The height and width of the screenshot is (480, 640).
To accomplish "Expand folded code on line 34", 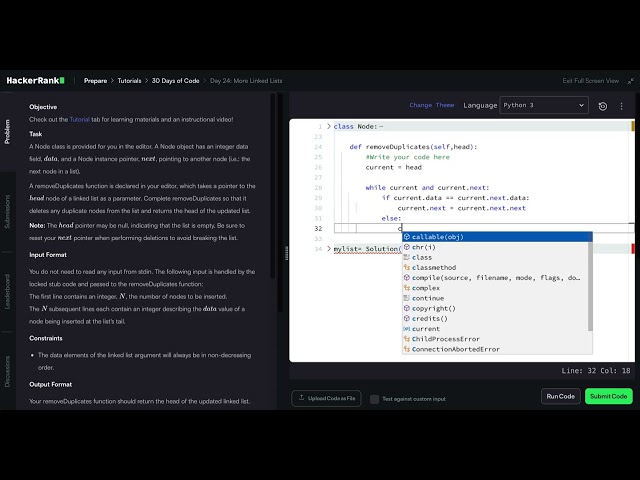I will [329, 249].
